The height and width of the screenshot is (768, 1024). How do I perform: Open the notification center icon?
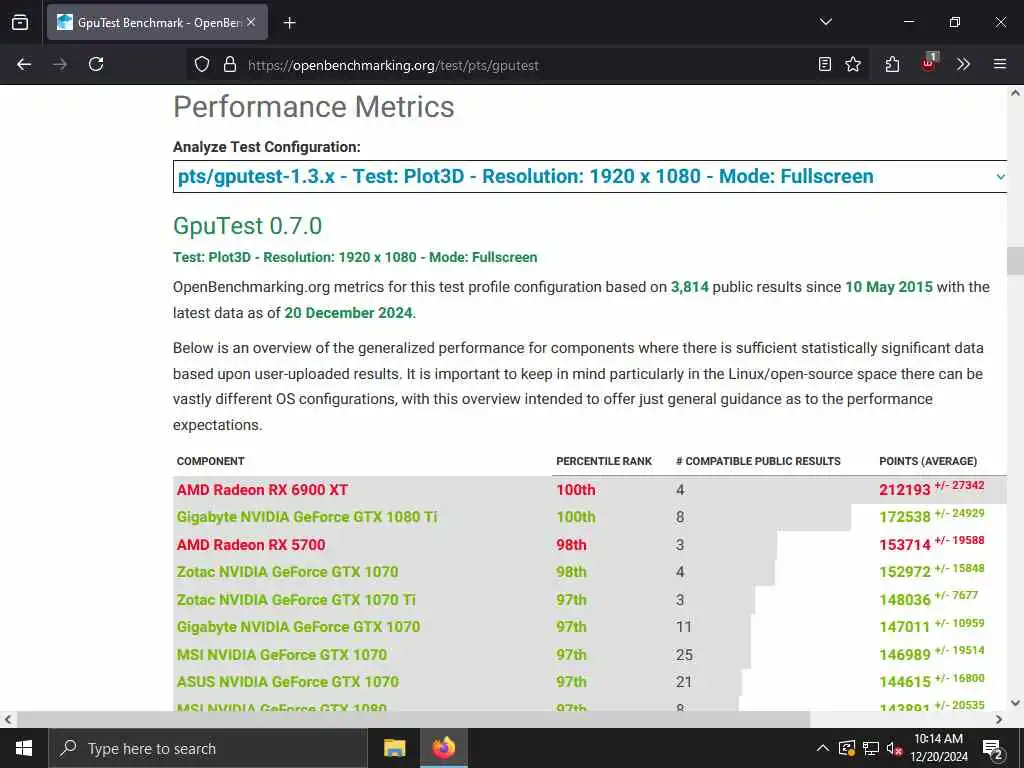click(x=993, y=749)
